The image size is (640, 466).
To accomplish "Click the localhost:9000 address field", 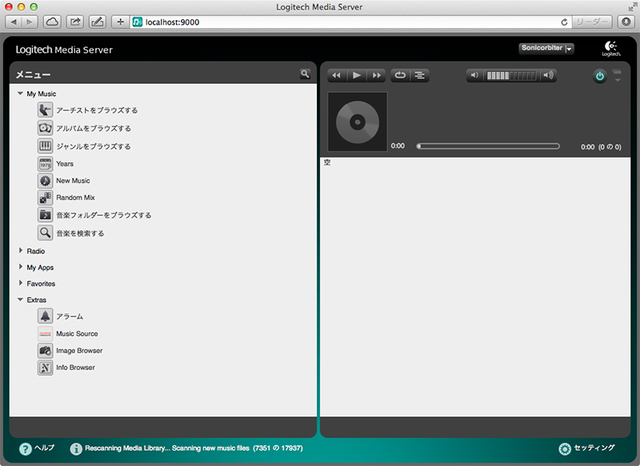I will [x=353, y=22].
